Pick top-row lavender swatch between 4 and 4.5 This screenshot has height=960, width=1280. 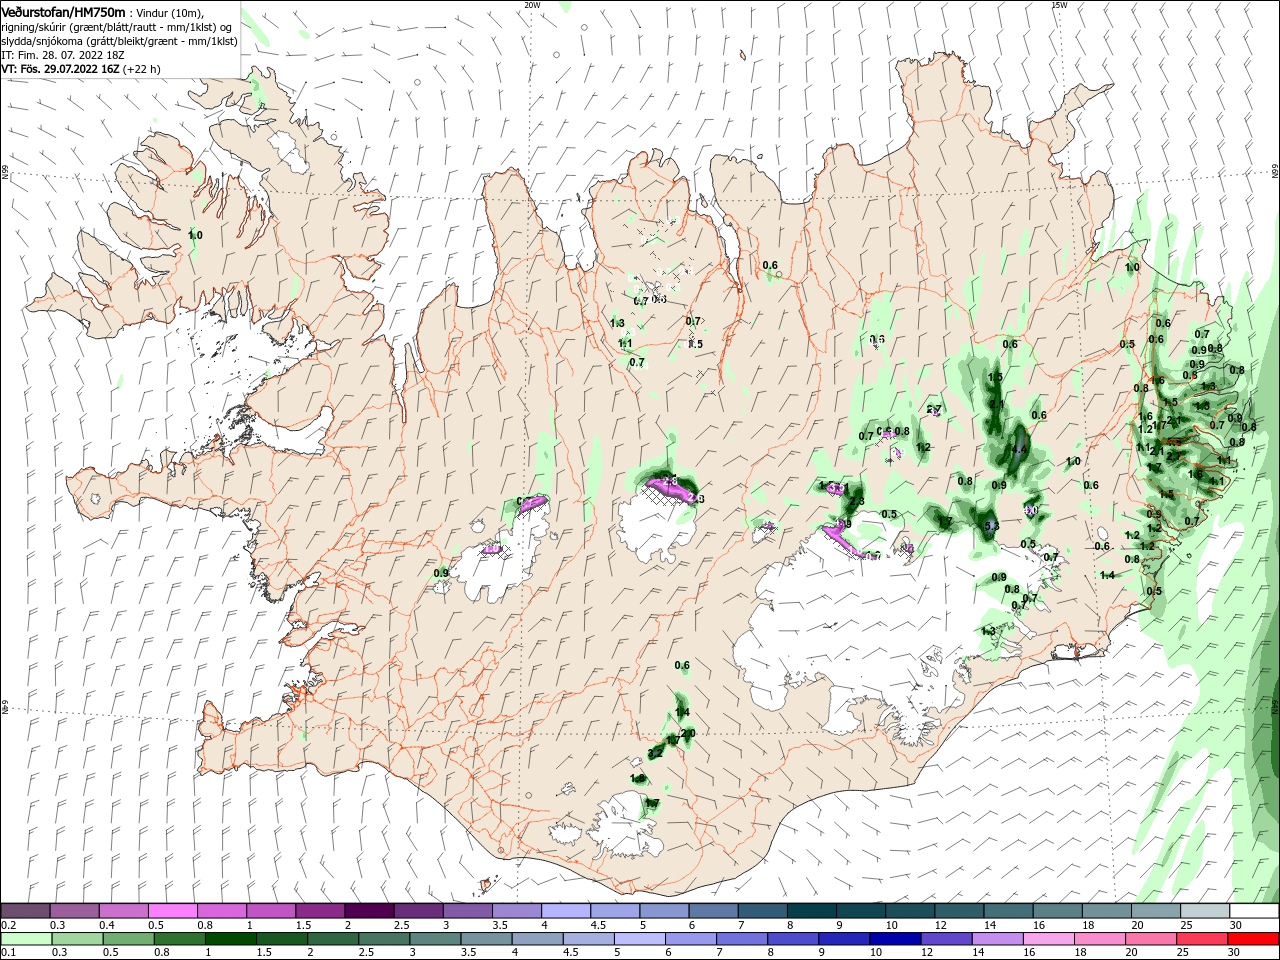(565, 911)
